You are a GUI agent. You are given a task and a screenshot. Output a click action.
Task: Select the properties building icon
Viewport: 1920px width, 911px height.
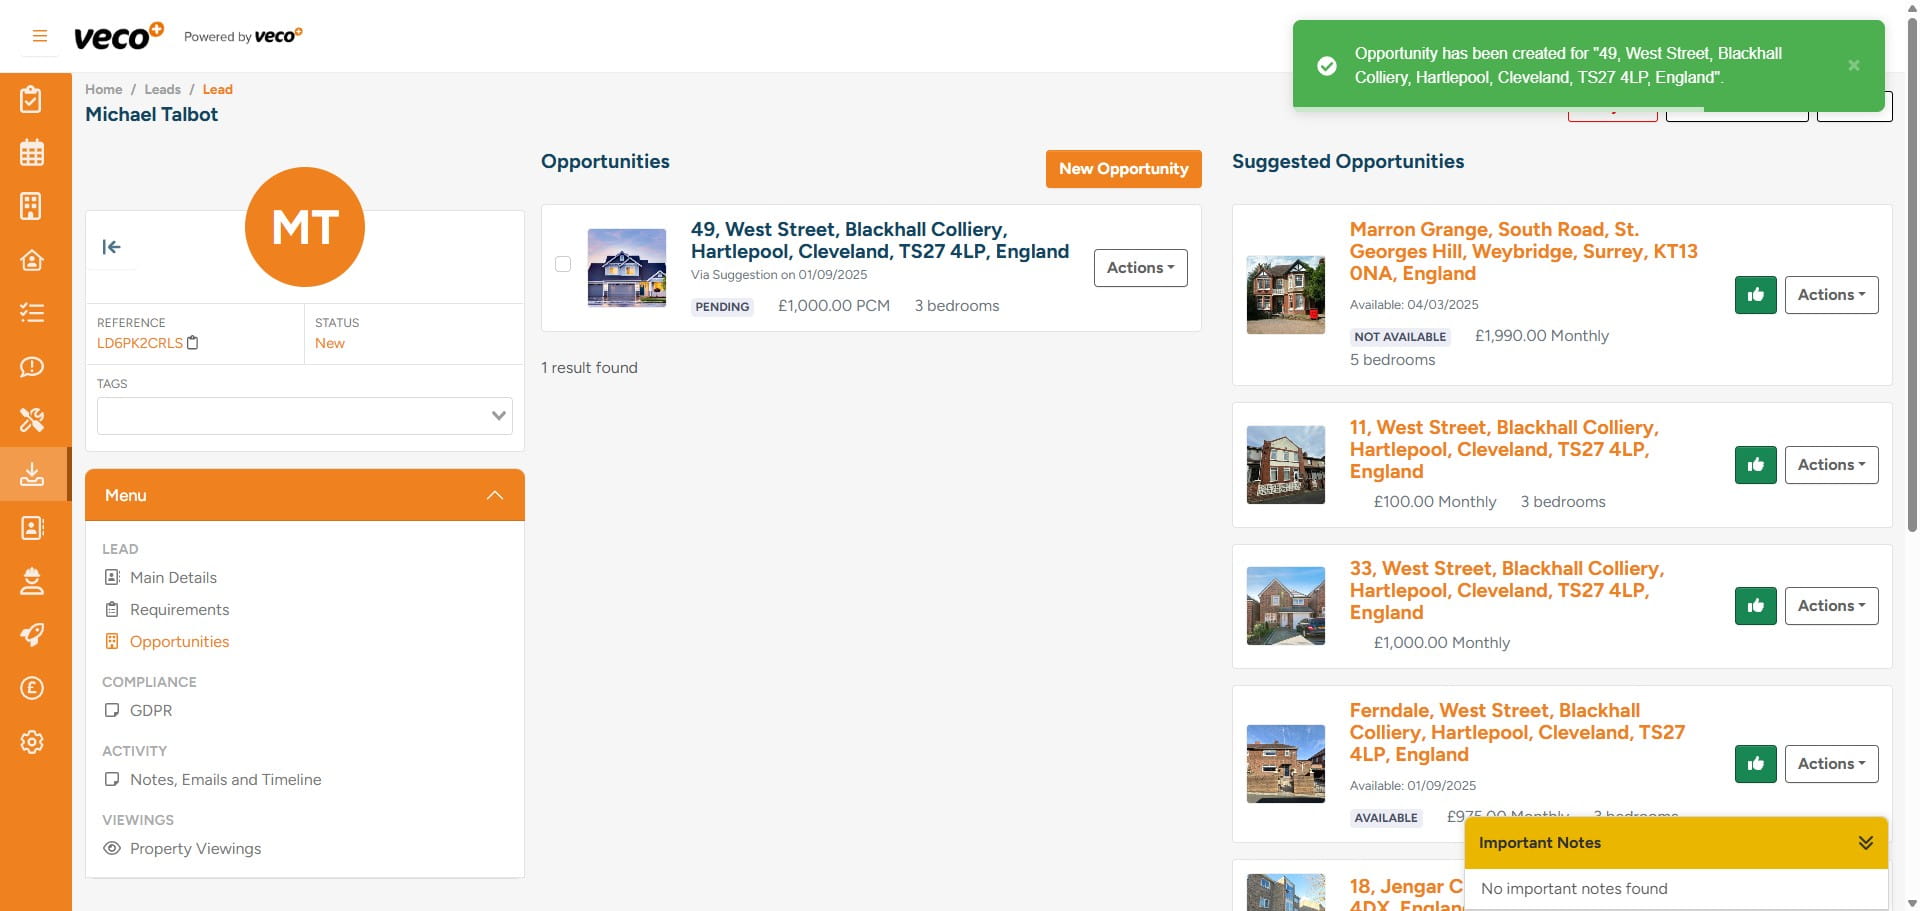[x=33, y=206]
